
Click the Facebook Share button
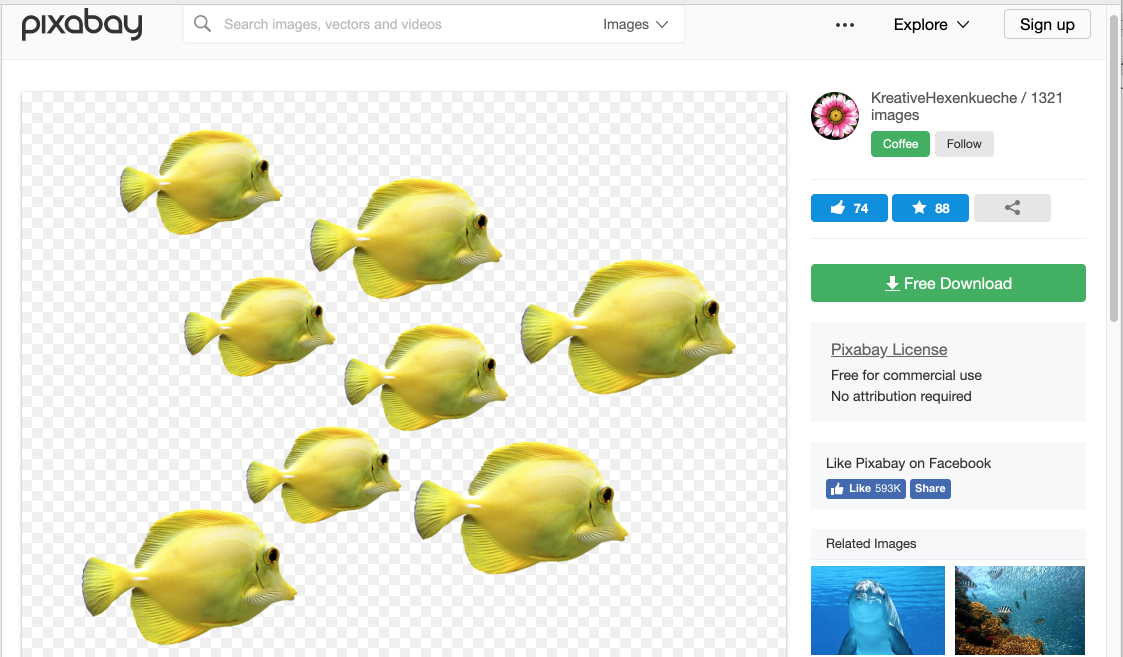click(x=930, y=489)
